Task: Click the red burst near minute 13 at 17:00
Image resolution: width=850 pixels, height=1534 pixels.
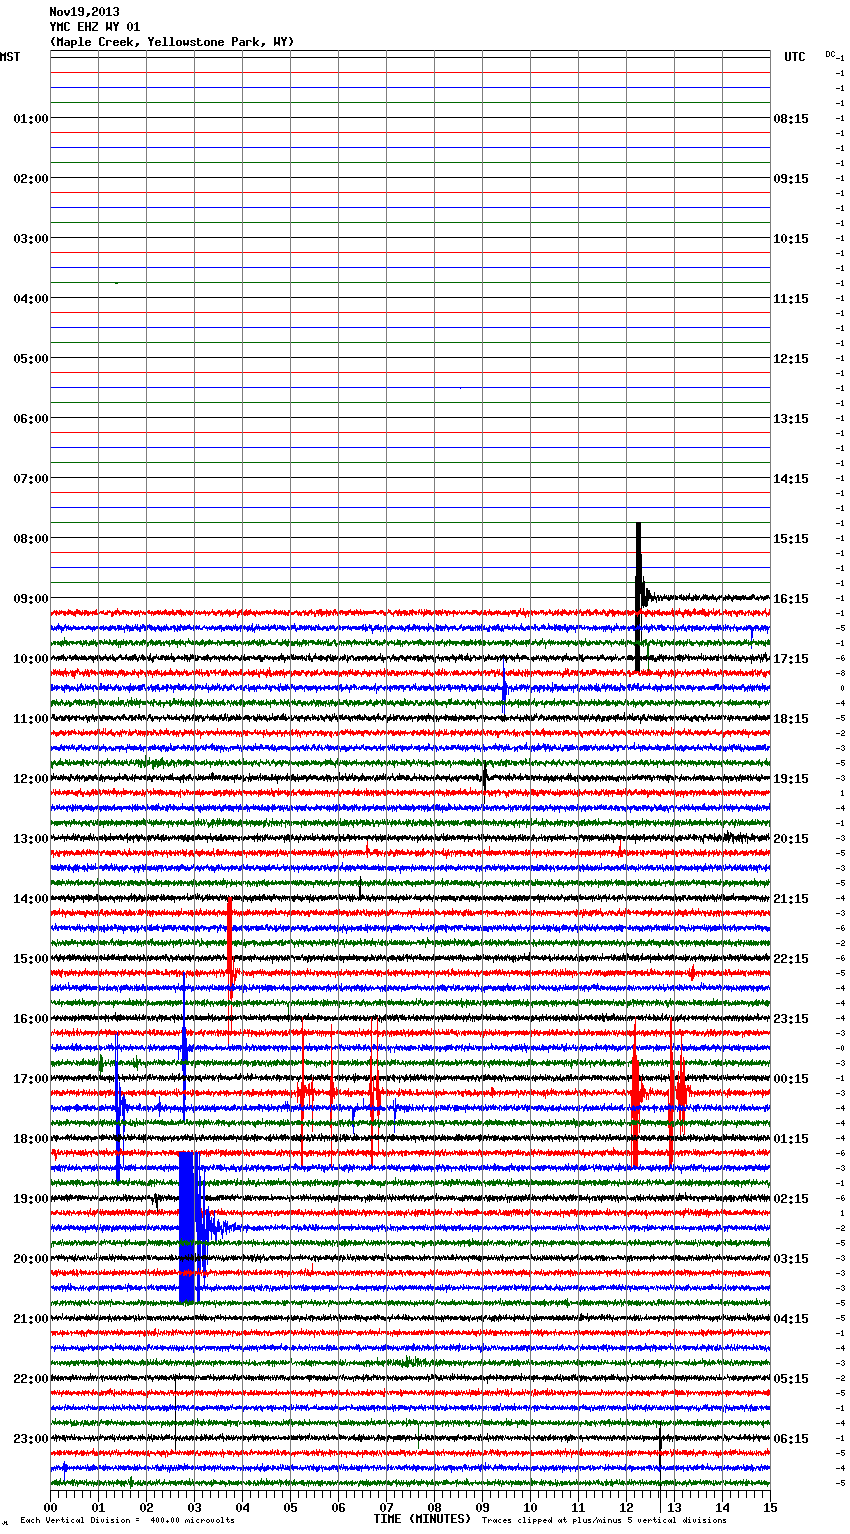Action: tap(677, 1093)
